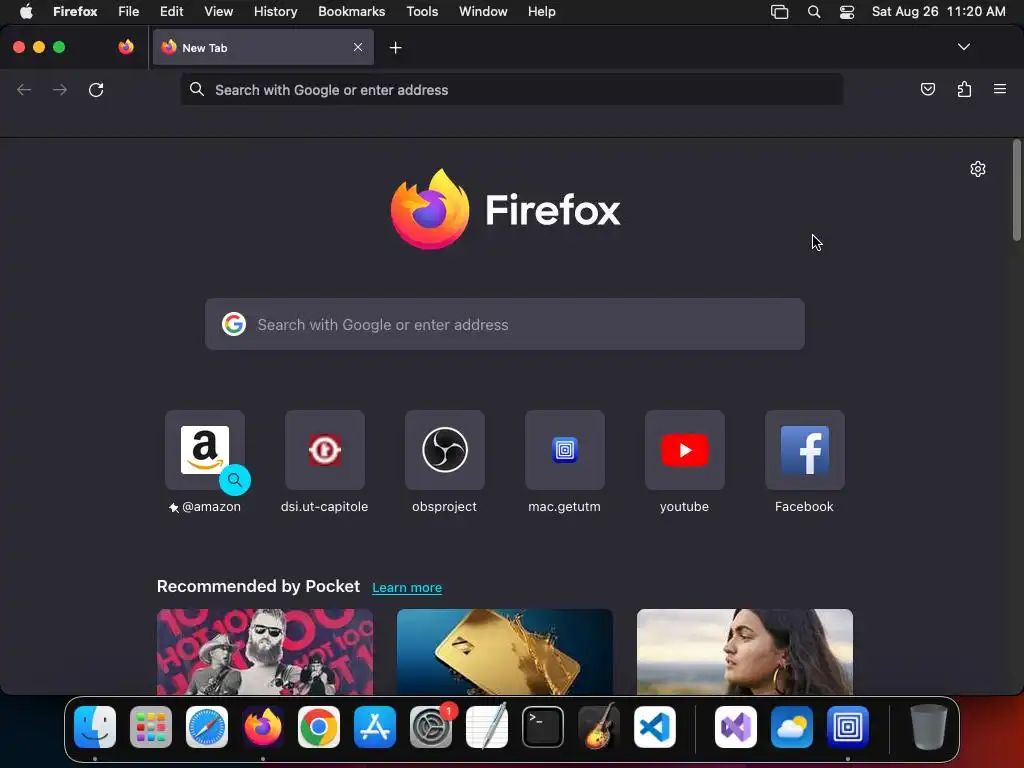Click the pinned Firefox View tab icon
Viewport: 1024px width, 768px height.
tap(126, 47)
